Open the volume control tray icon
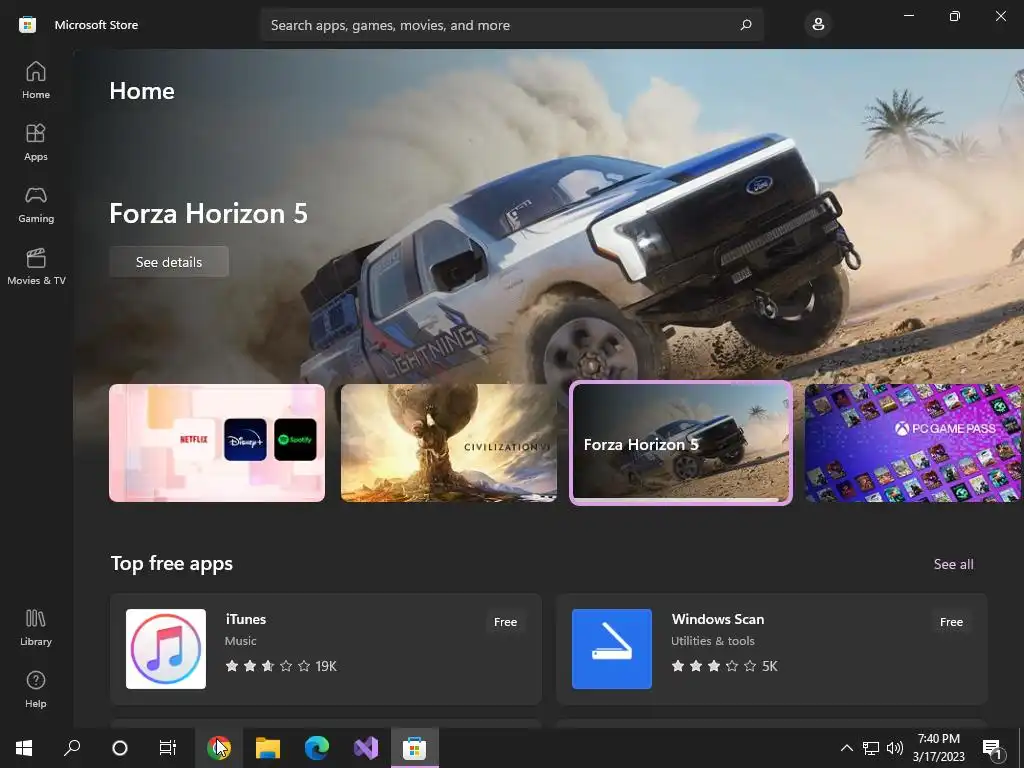The image size is (1024, 768). (895, 748)
